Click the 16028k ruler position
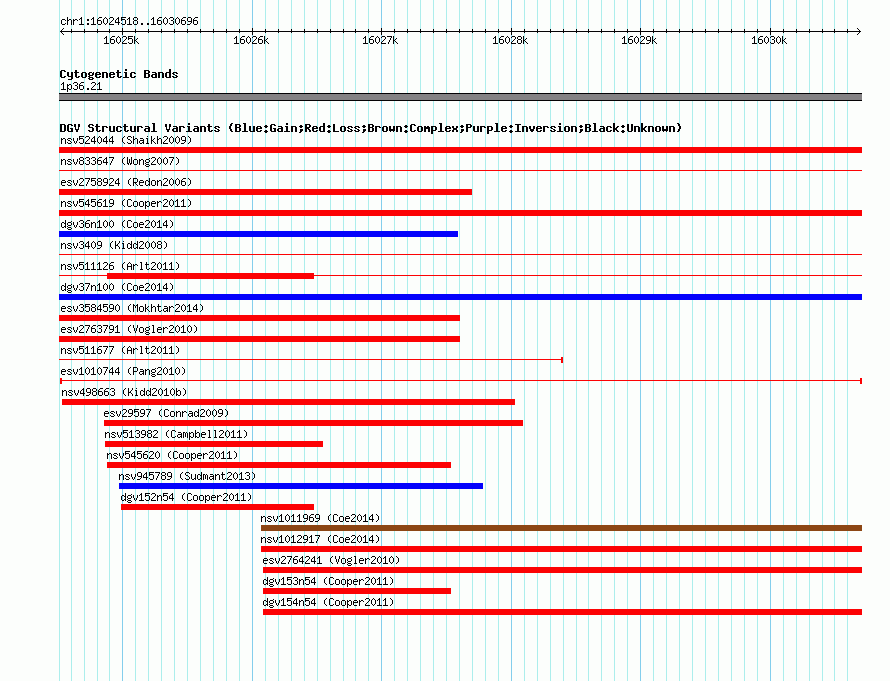This screenshot has width=890, height=681. click(510, 40)
